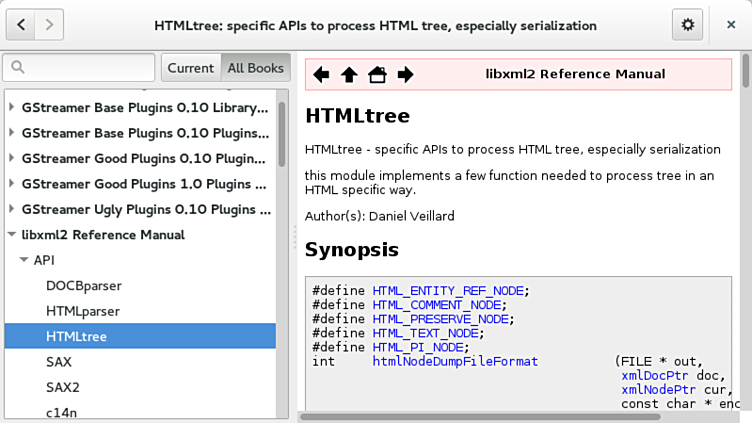This screenshot has height=423, width=752.
Task: Expand GStreamer Ugly Plugins 0.10 entry
Action: [x=11, y=209]
